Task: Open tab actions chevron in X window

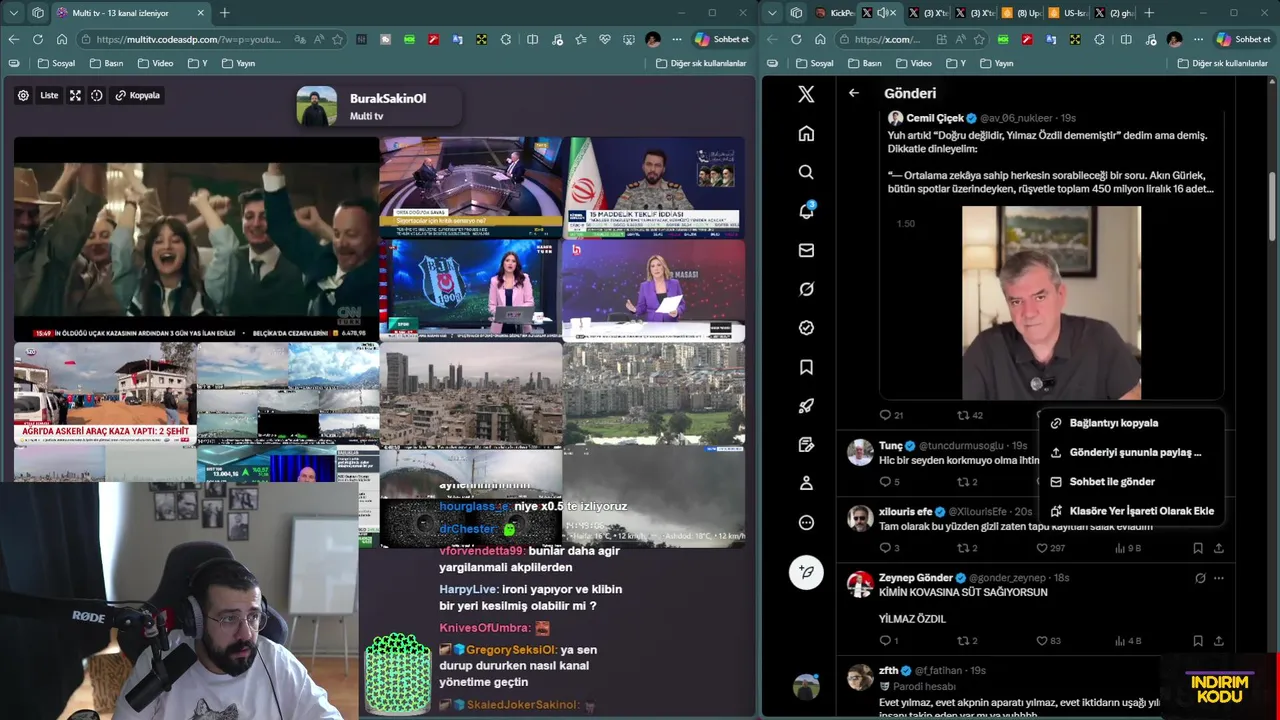Action: 771,13
